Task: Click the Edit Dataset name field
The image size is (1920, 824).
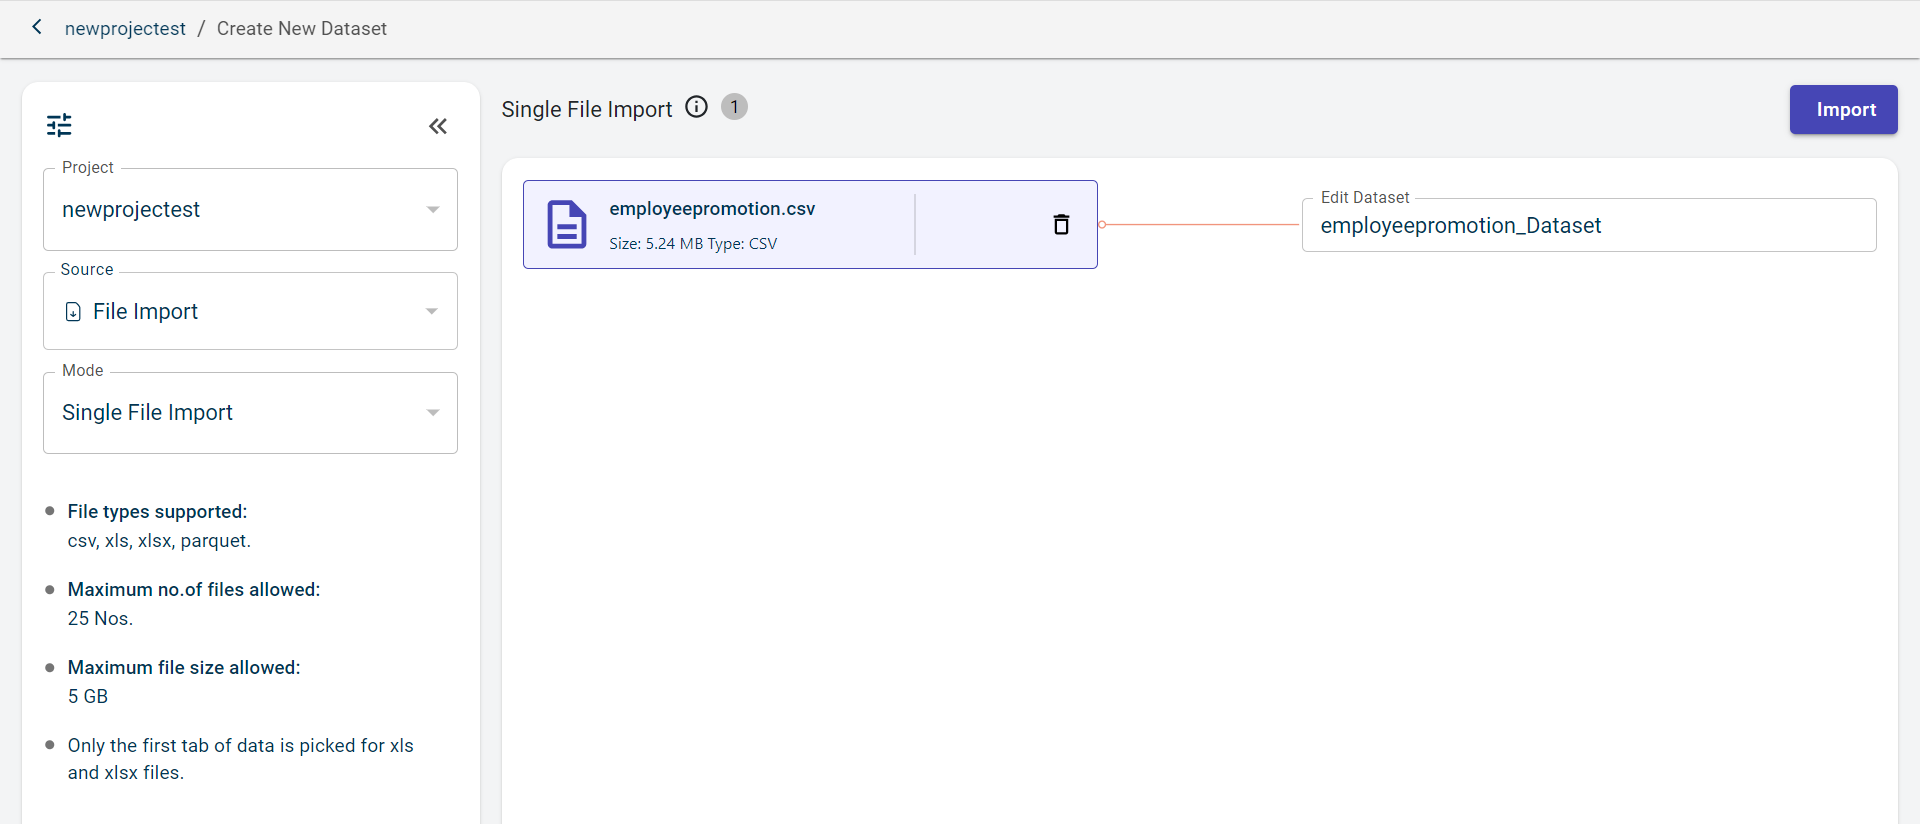Action: (x=1588, y=226)
